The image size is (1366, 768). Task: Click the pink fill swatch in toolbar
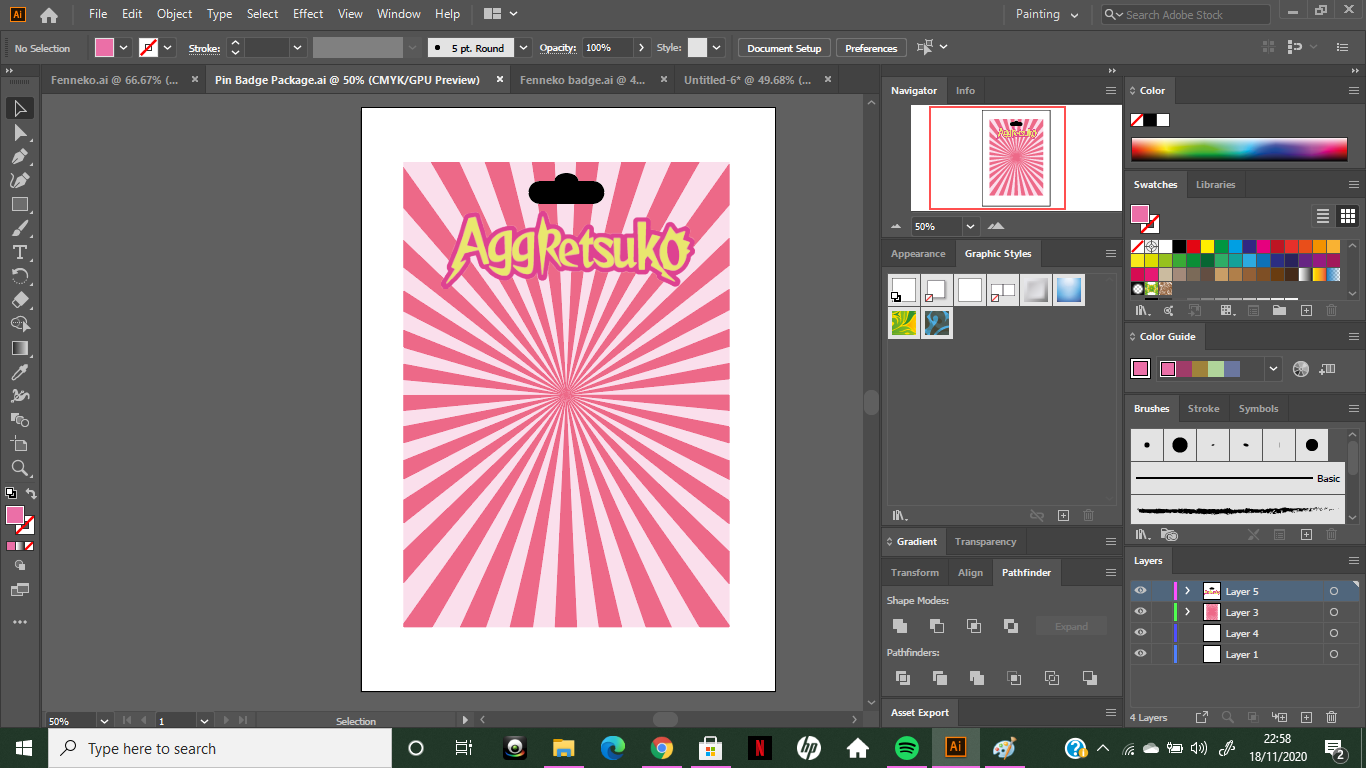[15, 516]
